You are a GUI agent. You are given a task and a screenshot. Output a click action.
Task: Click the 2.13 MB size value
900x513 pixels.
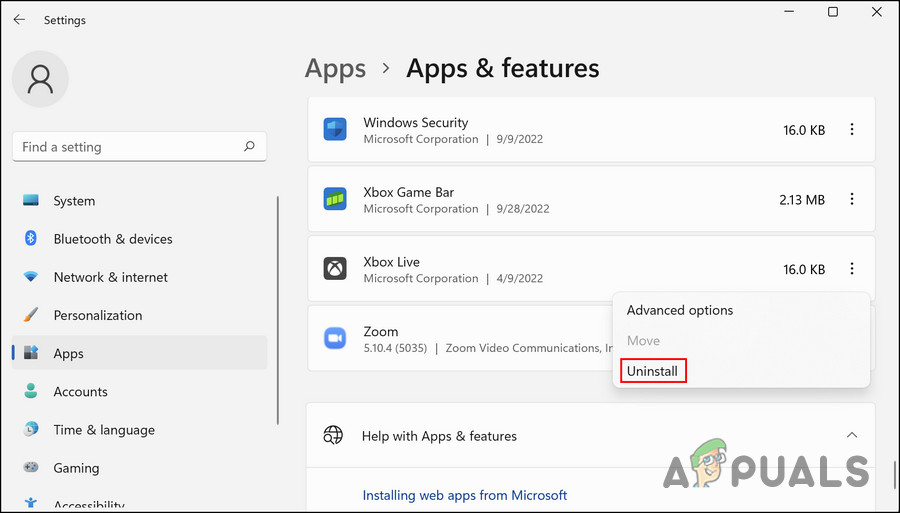click(x=802, y=200)
